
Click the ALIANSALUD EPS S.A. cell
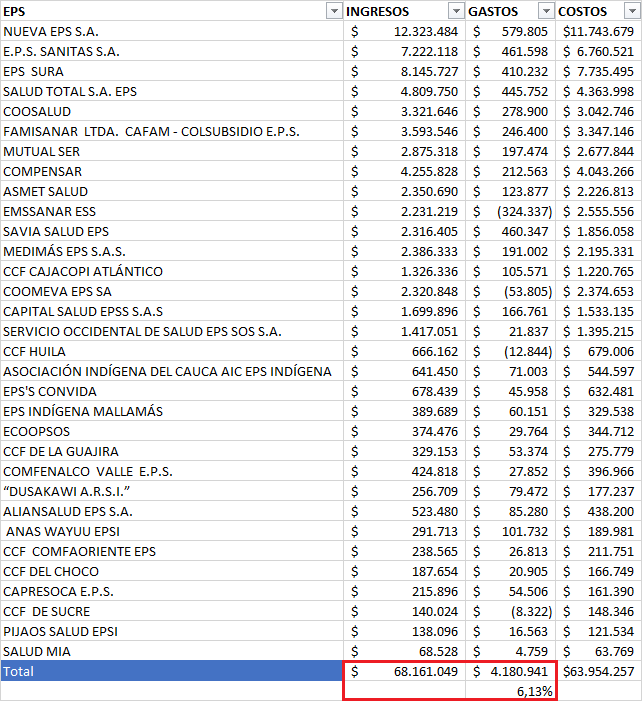(172, 511)
